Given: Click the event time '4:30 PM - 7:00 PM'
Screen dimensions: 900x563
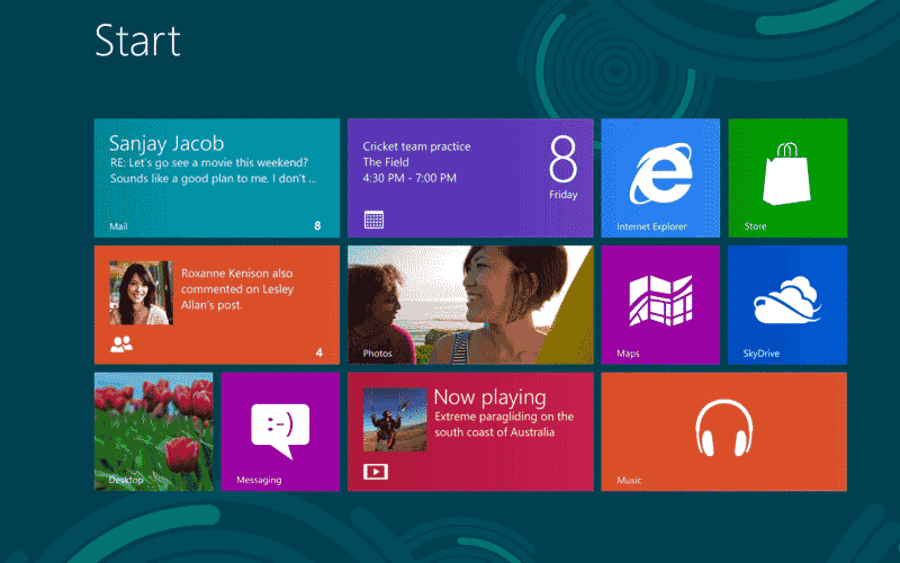Looking at the screenshot, I should pyautogui.click(x=409, y=178).
